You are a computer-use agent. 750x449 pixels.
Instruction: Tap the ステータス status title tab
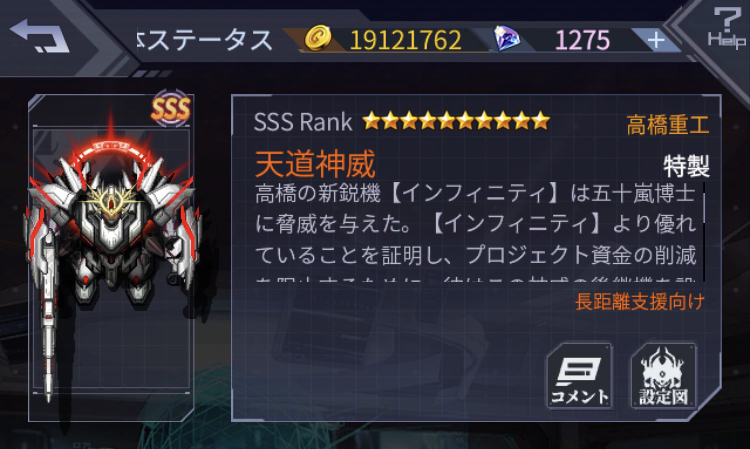point(205,40)
